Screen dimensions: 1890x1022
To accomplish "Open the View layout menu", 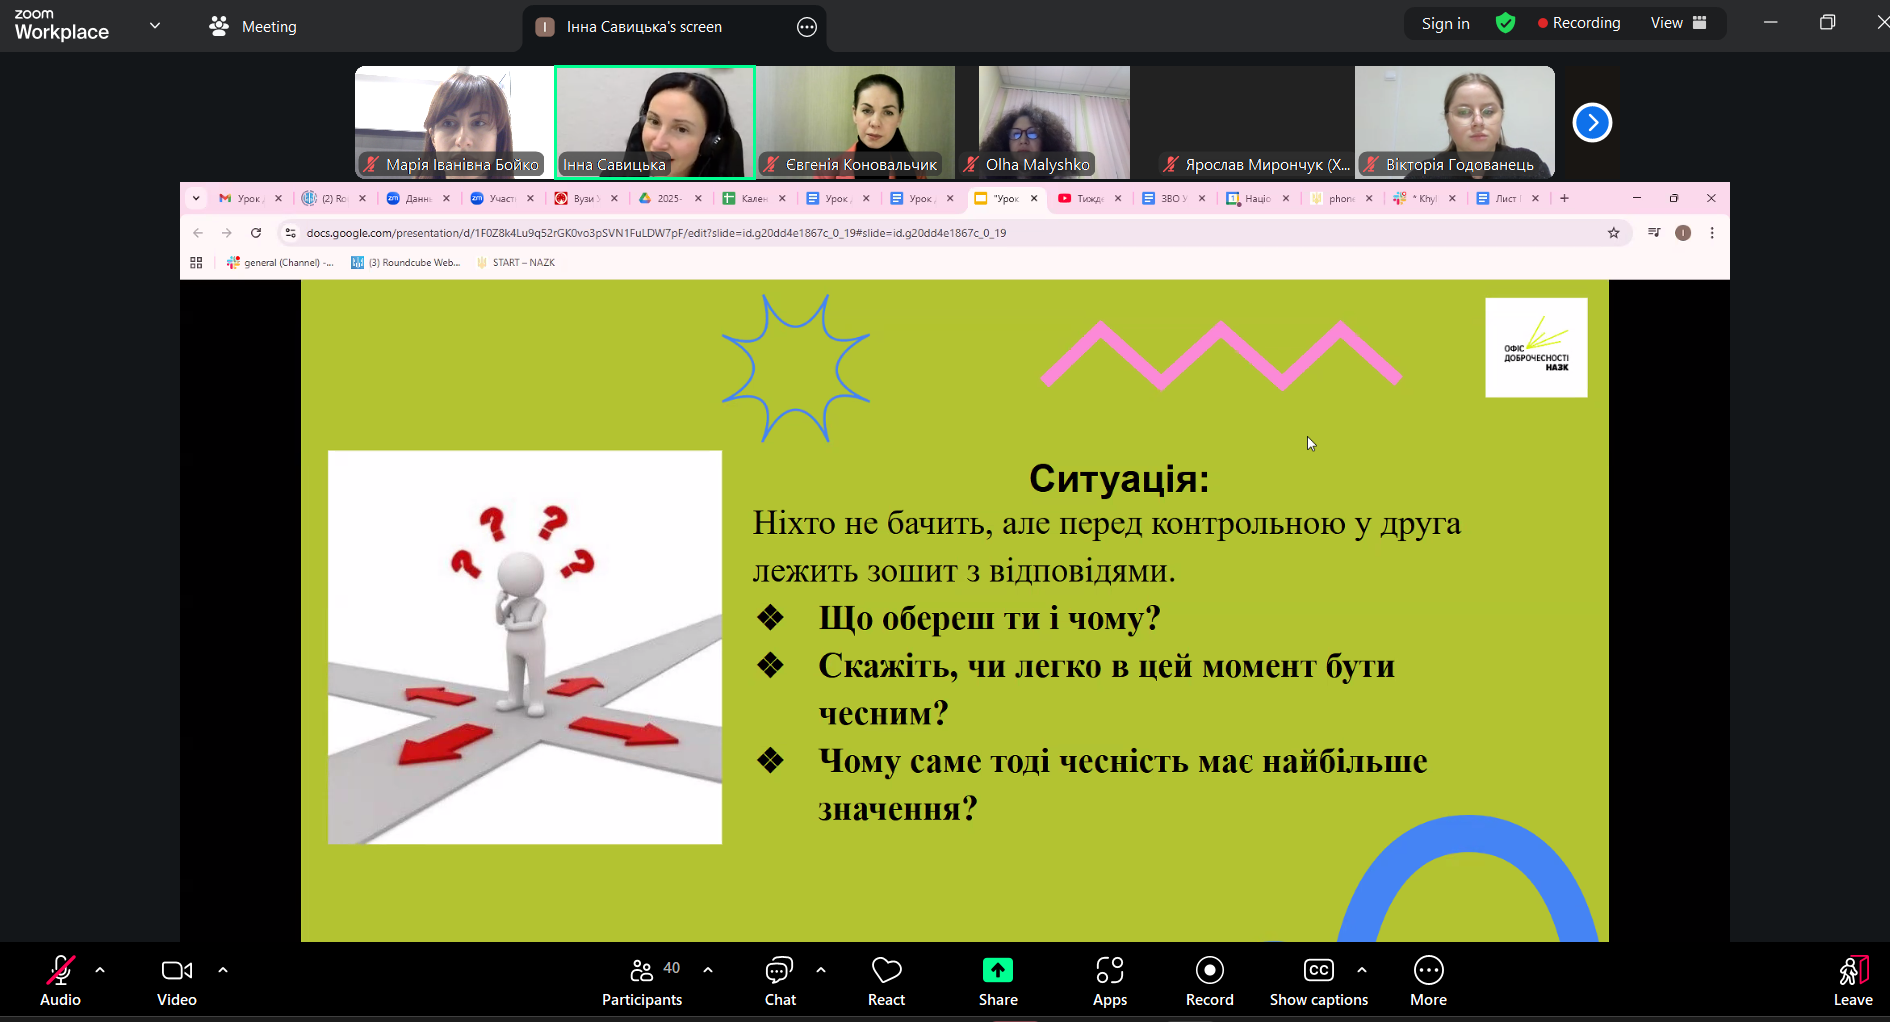I will coord(1678,23).
